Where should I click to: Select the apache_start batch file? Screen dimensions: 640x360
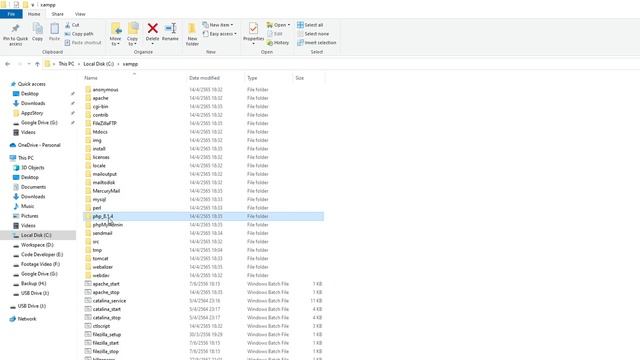click(x=106, y=284)
